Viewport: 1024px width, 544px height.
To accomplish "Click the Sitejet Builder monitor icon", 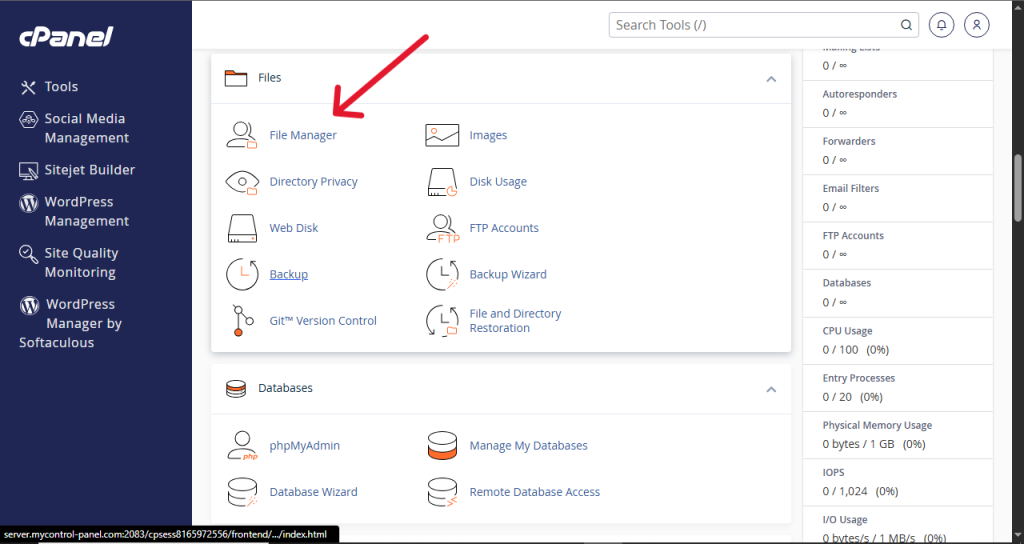I will 28,170.
